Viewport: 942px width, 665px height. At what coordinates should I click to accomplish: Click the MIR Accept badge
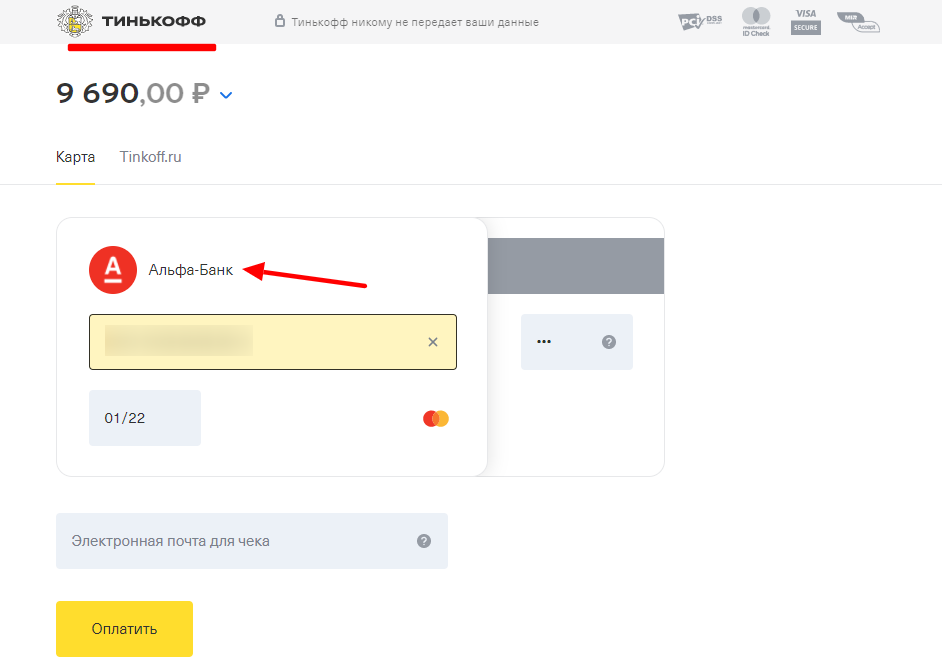(858, 21)
